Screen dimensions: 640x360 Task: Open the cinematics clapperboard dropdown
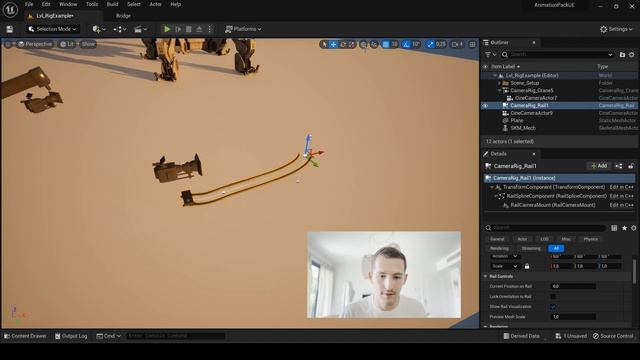[x=140, y=29]
